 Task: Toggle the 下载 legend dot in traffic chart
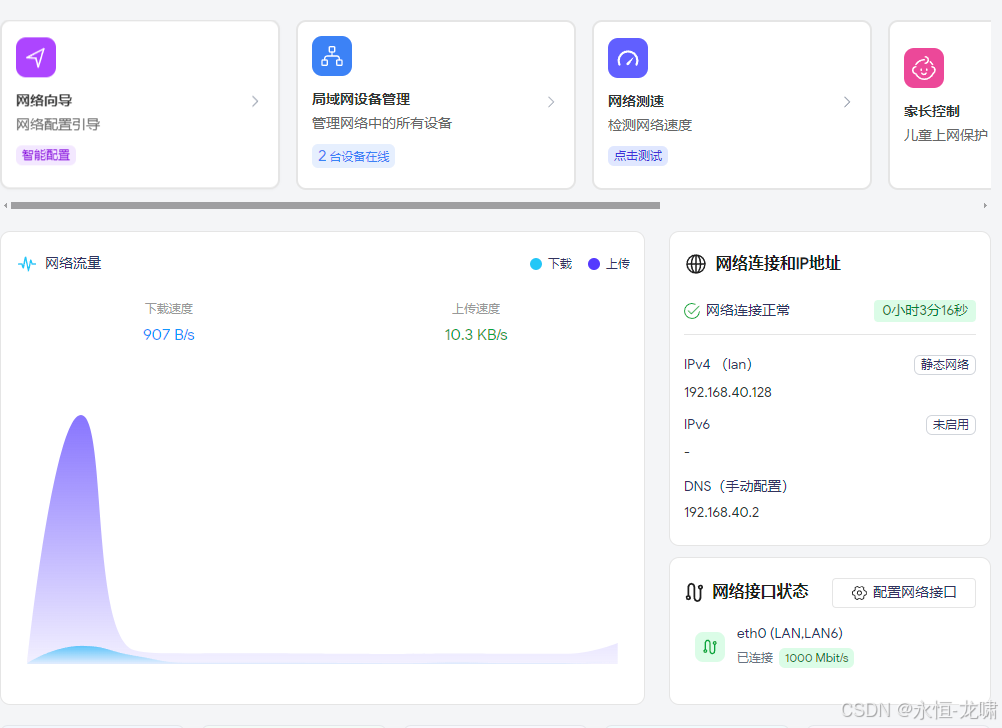[536, 264]
